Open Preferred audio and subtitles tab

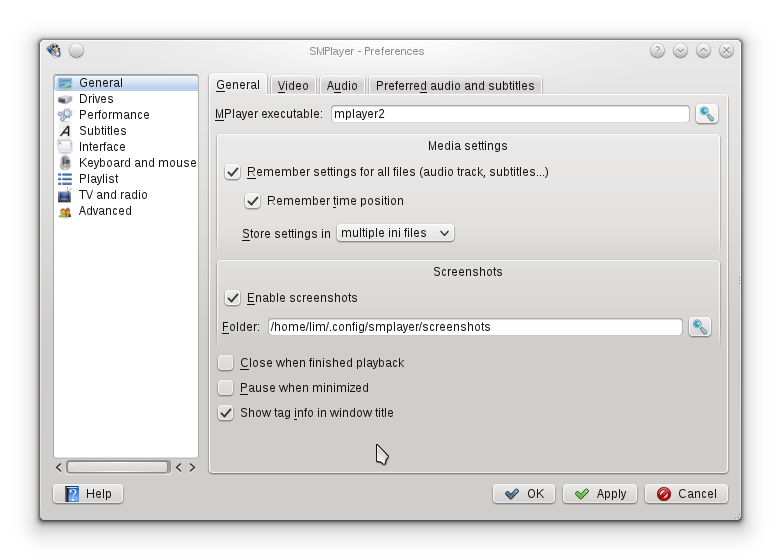click(455, 85)
